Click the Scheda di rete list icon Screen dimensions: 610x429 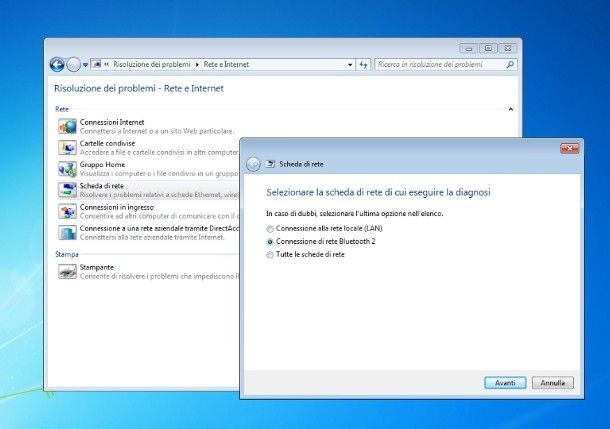click(67, 190)
